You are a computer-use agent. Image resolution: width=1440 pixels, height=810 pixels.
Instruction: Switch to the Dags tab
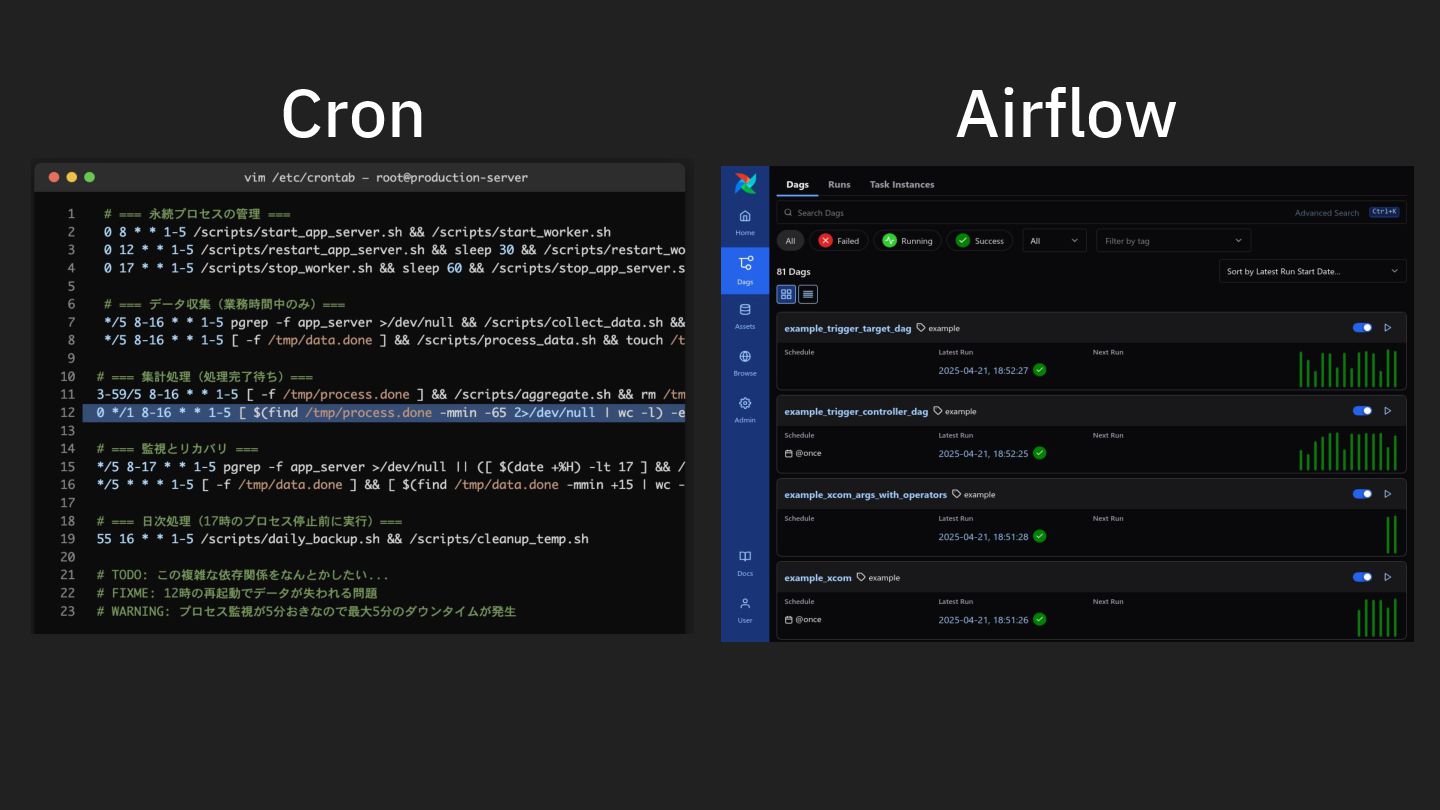(x=797, y=184)
